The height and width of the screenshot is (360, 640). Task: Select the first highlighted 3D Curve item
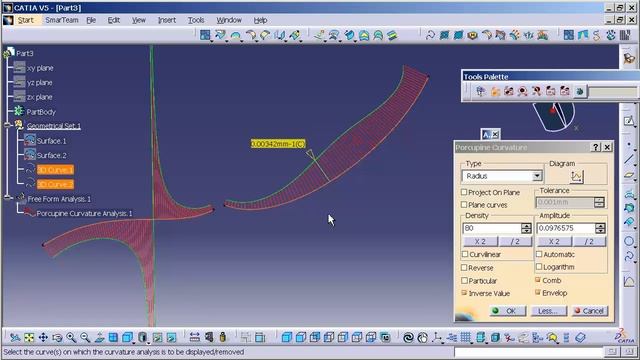55,169
